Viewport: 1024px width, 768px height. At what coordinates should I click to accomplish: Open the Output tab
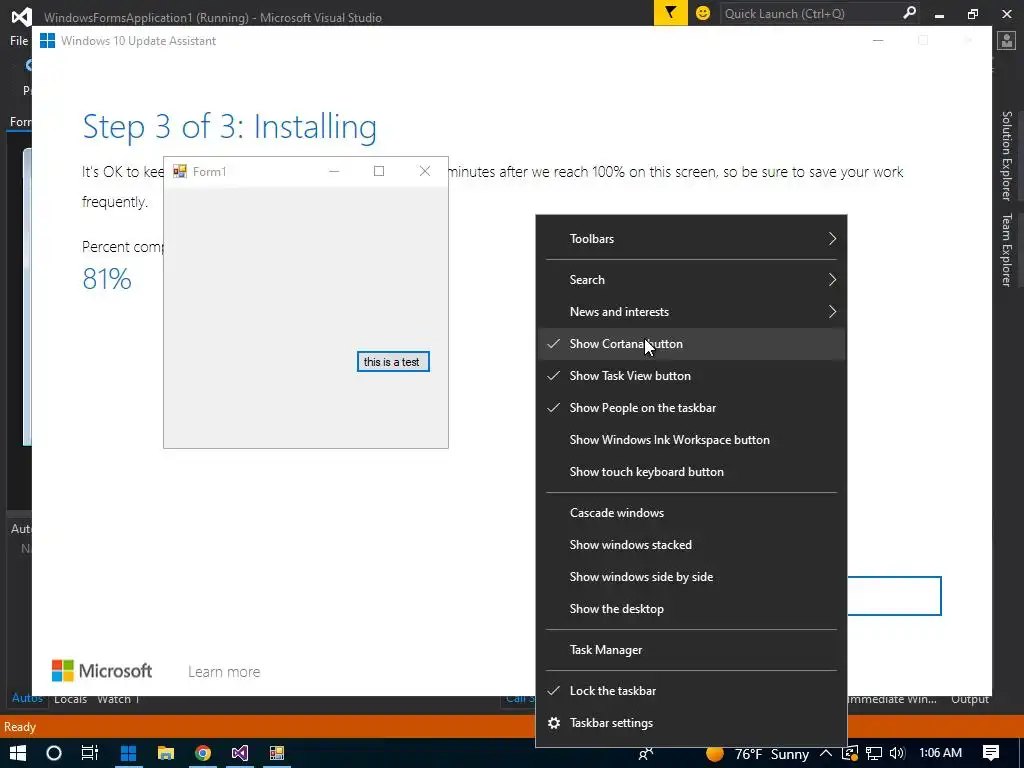pyautogui.click(x=969, y=699)
